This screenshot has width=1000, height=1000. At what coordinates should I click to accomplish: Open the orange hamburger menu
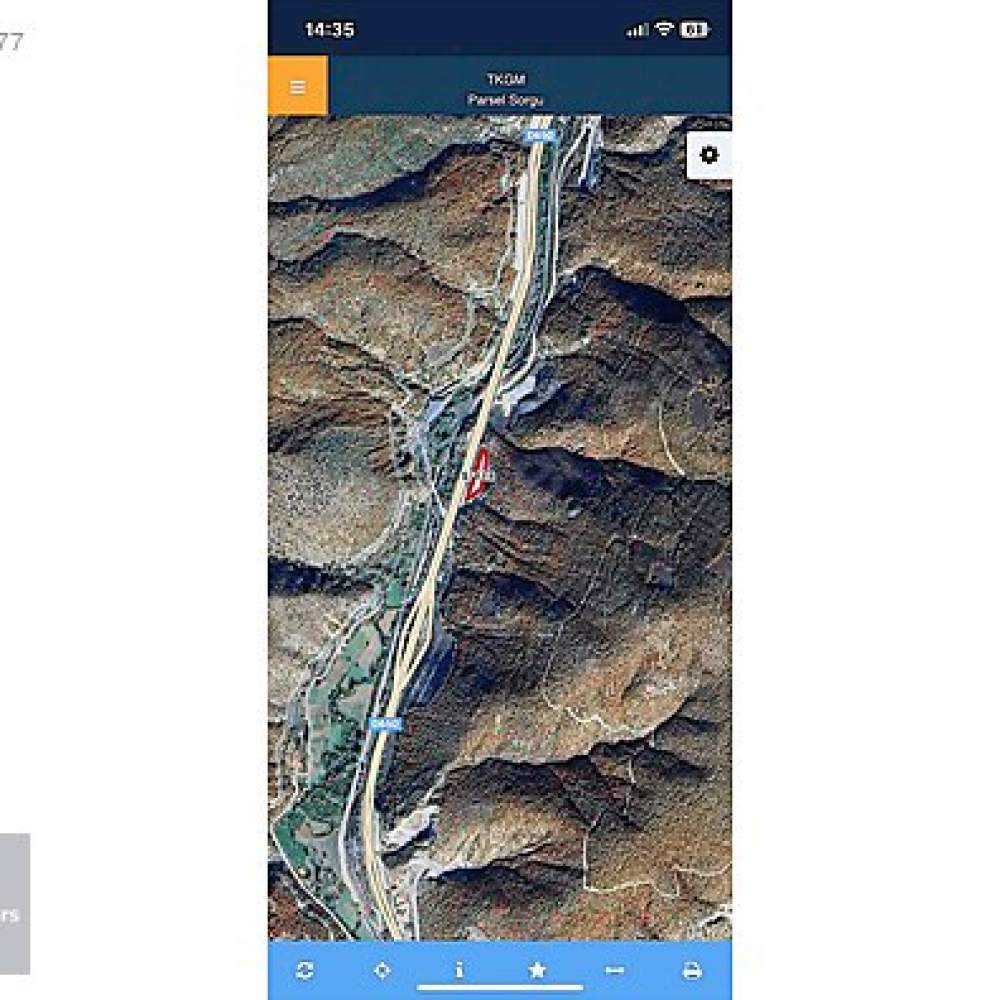pos(298,85)
